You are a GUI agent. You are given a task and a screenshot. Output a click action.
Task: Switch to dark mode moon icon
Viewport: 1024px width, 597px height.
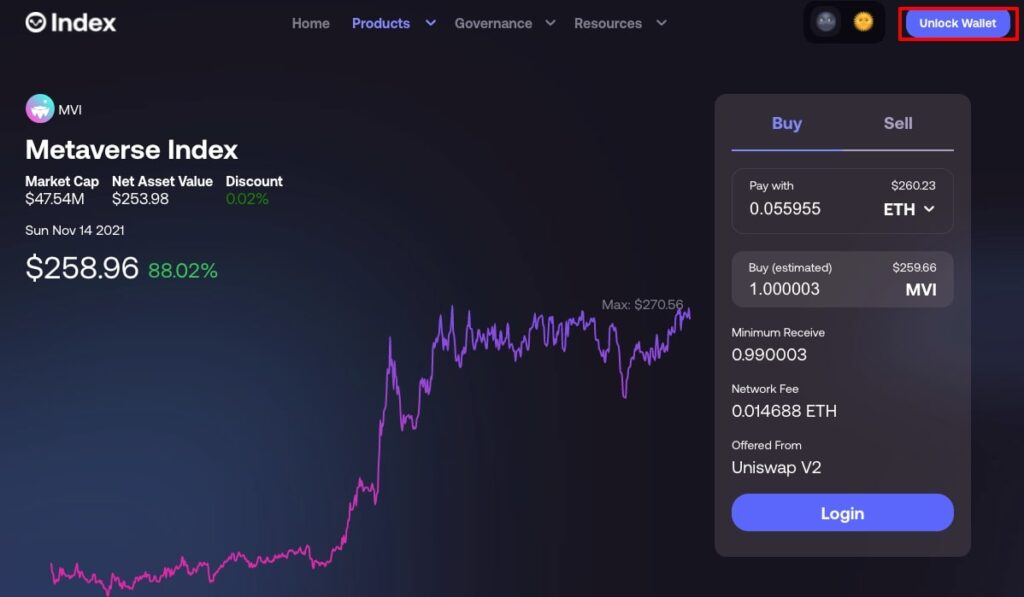826,22
